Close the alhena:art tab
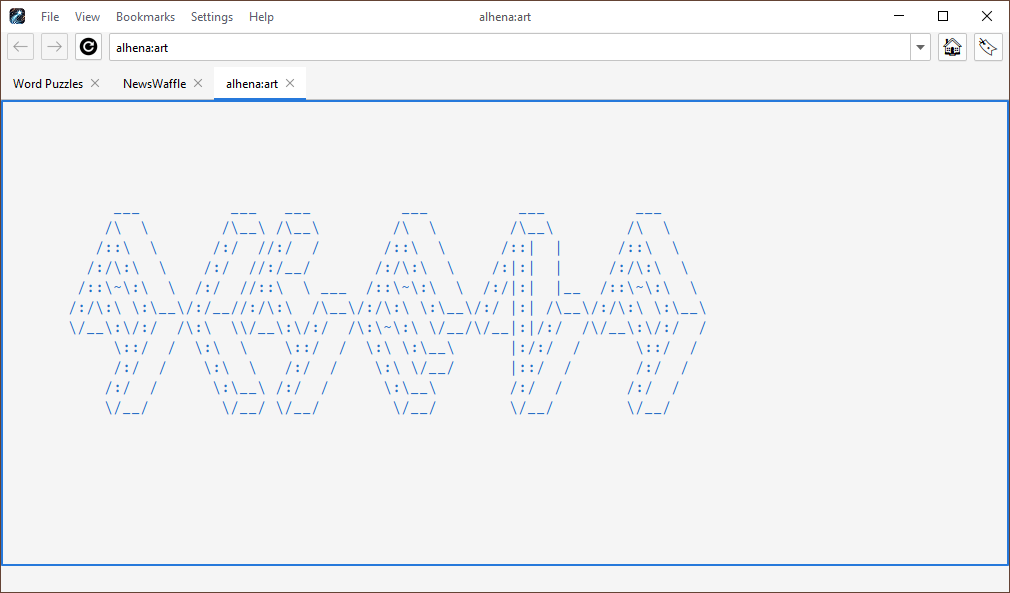 pyautogui.click(x=290, y=83)
